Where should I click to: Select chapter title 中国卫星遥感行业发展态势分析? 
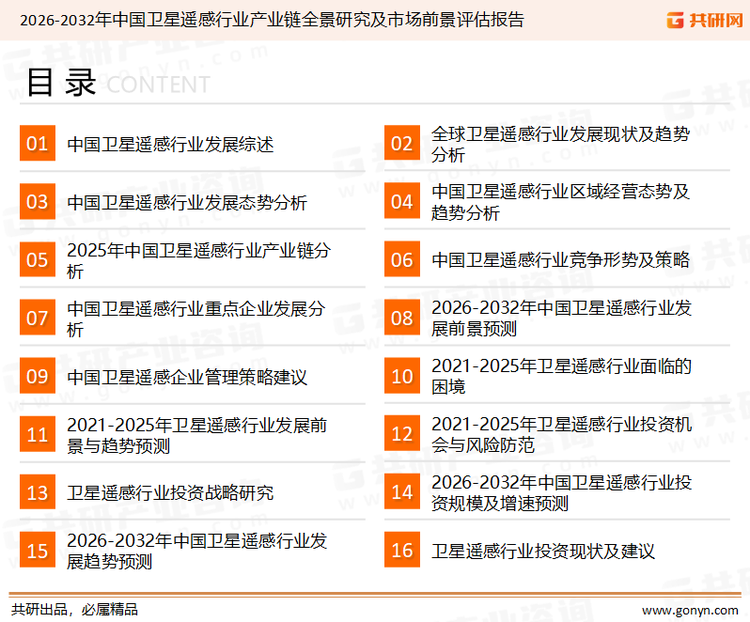pyautogui.click(x=187, y=202)
